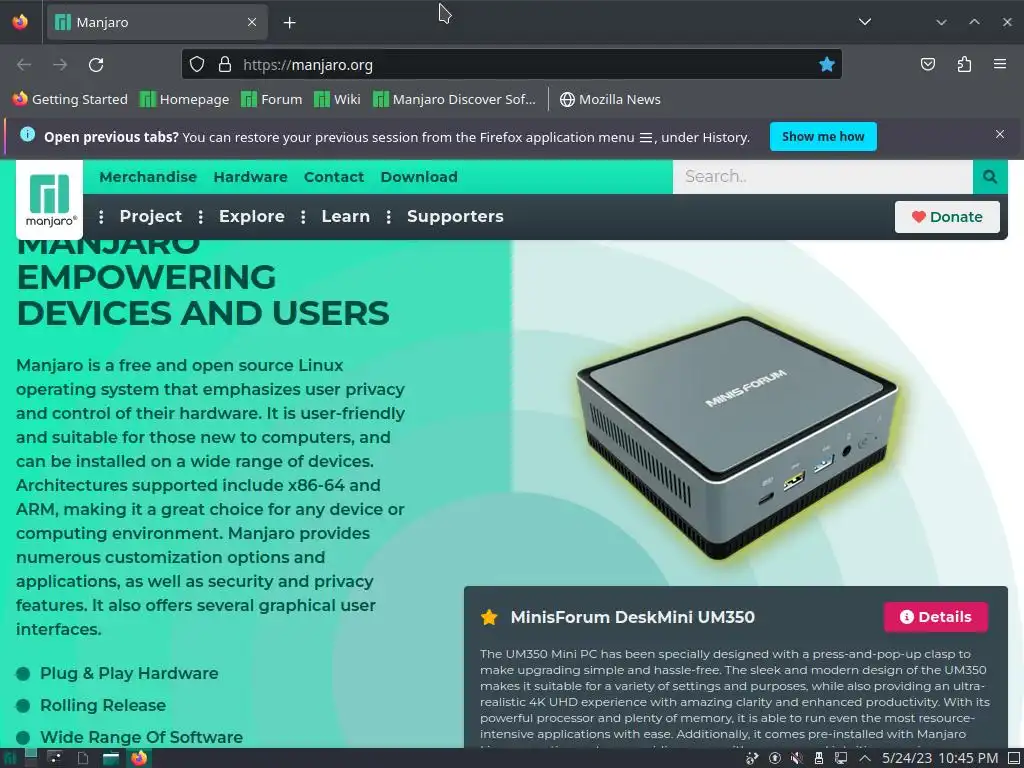Go back with the back arrow

point(24,65)
